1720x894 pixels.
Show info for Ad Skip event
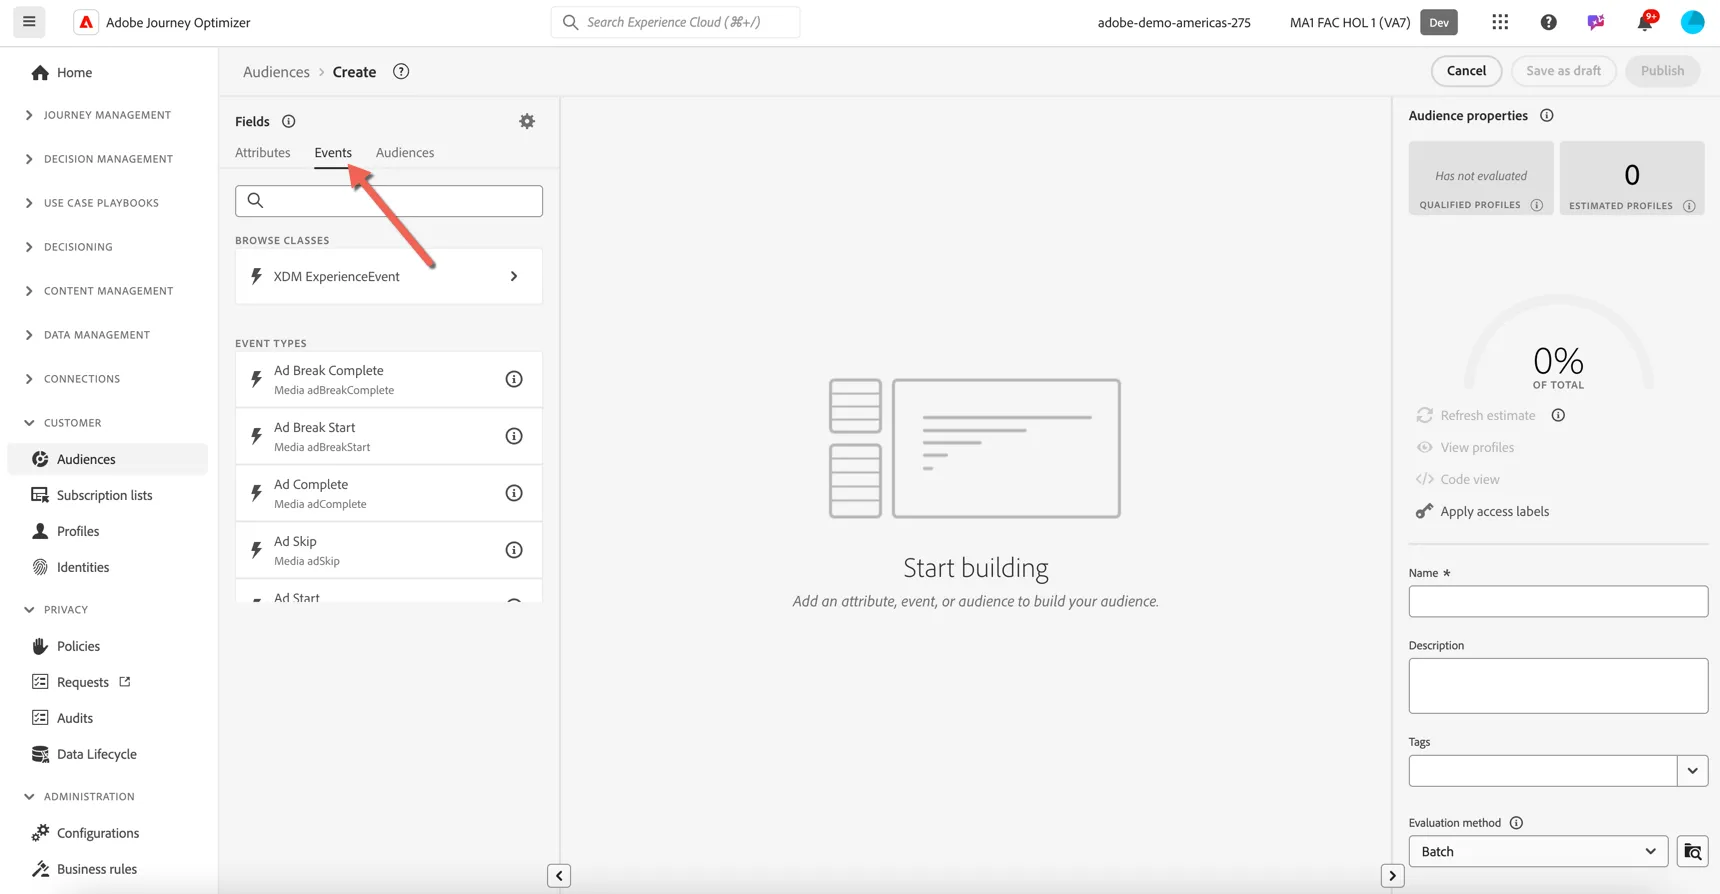pyautogui.click(x=514, y=550)
